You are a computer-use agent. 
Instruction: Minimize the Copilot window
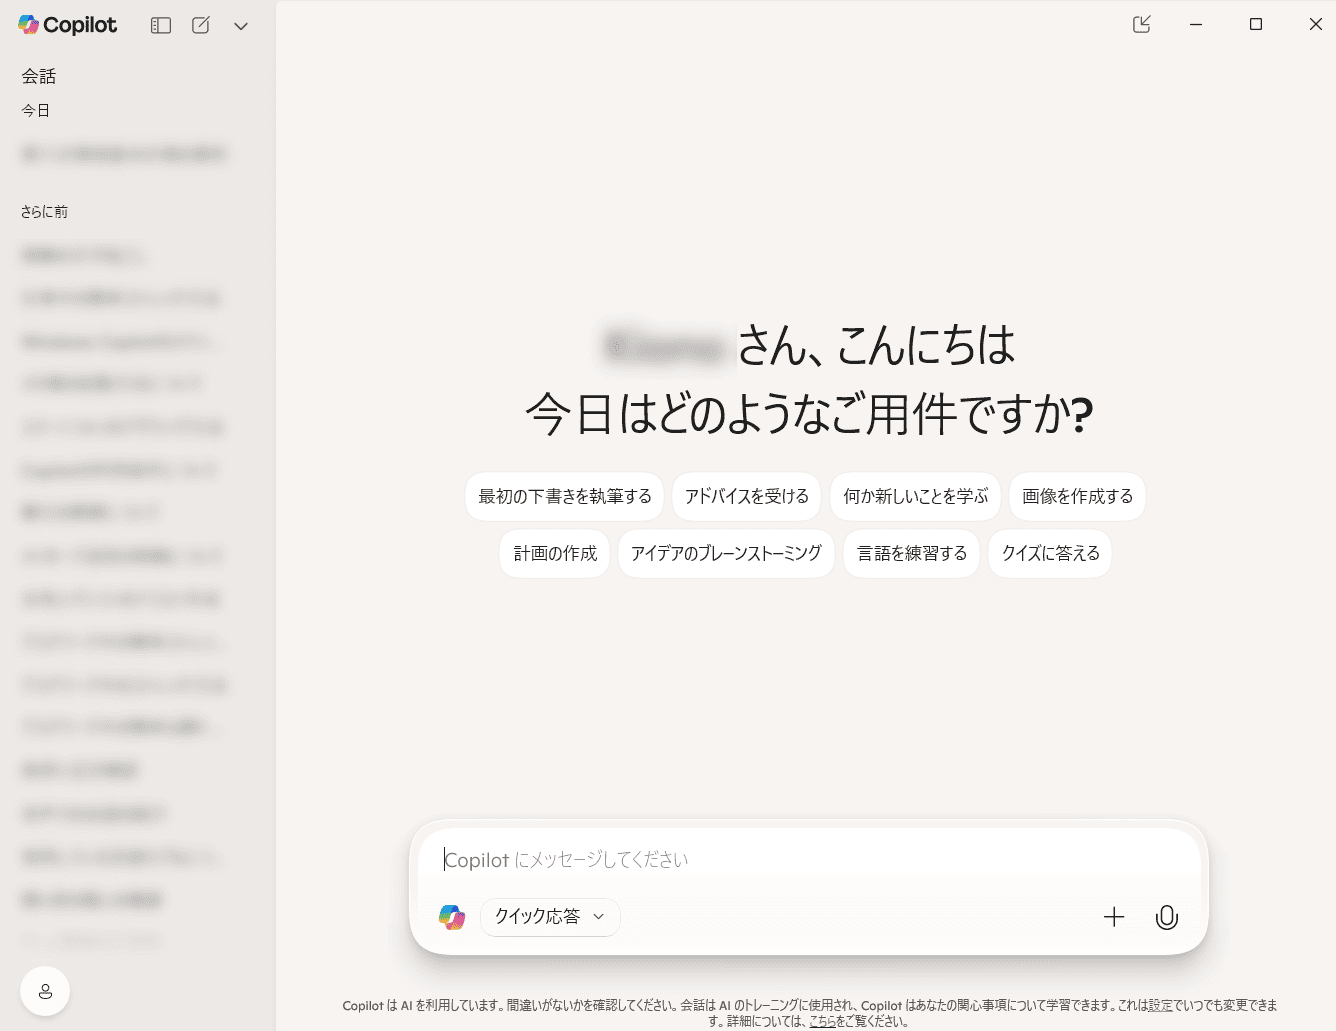click(1196, 24)
